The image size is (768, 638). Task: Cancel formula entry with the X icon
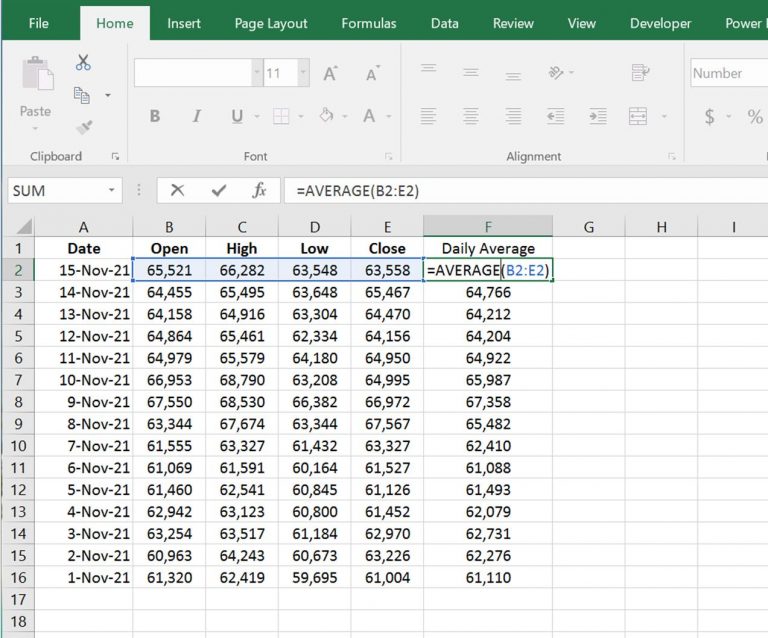tap(177, 190)
